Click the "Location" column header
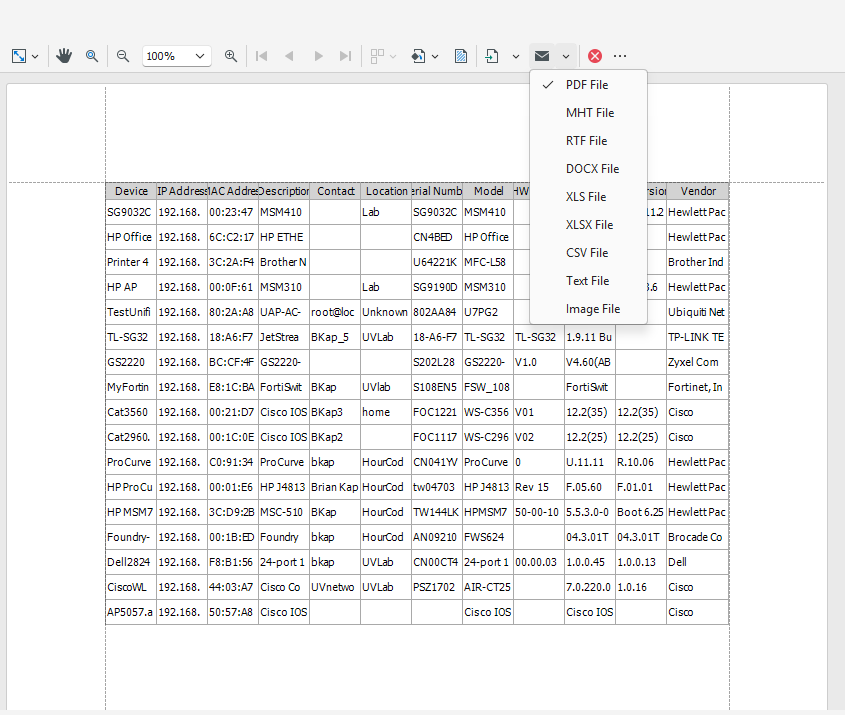The image size is (845, 715). click(386, 191)
